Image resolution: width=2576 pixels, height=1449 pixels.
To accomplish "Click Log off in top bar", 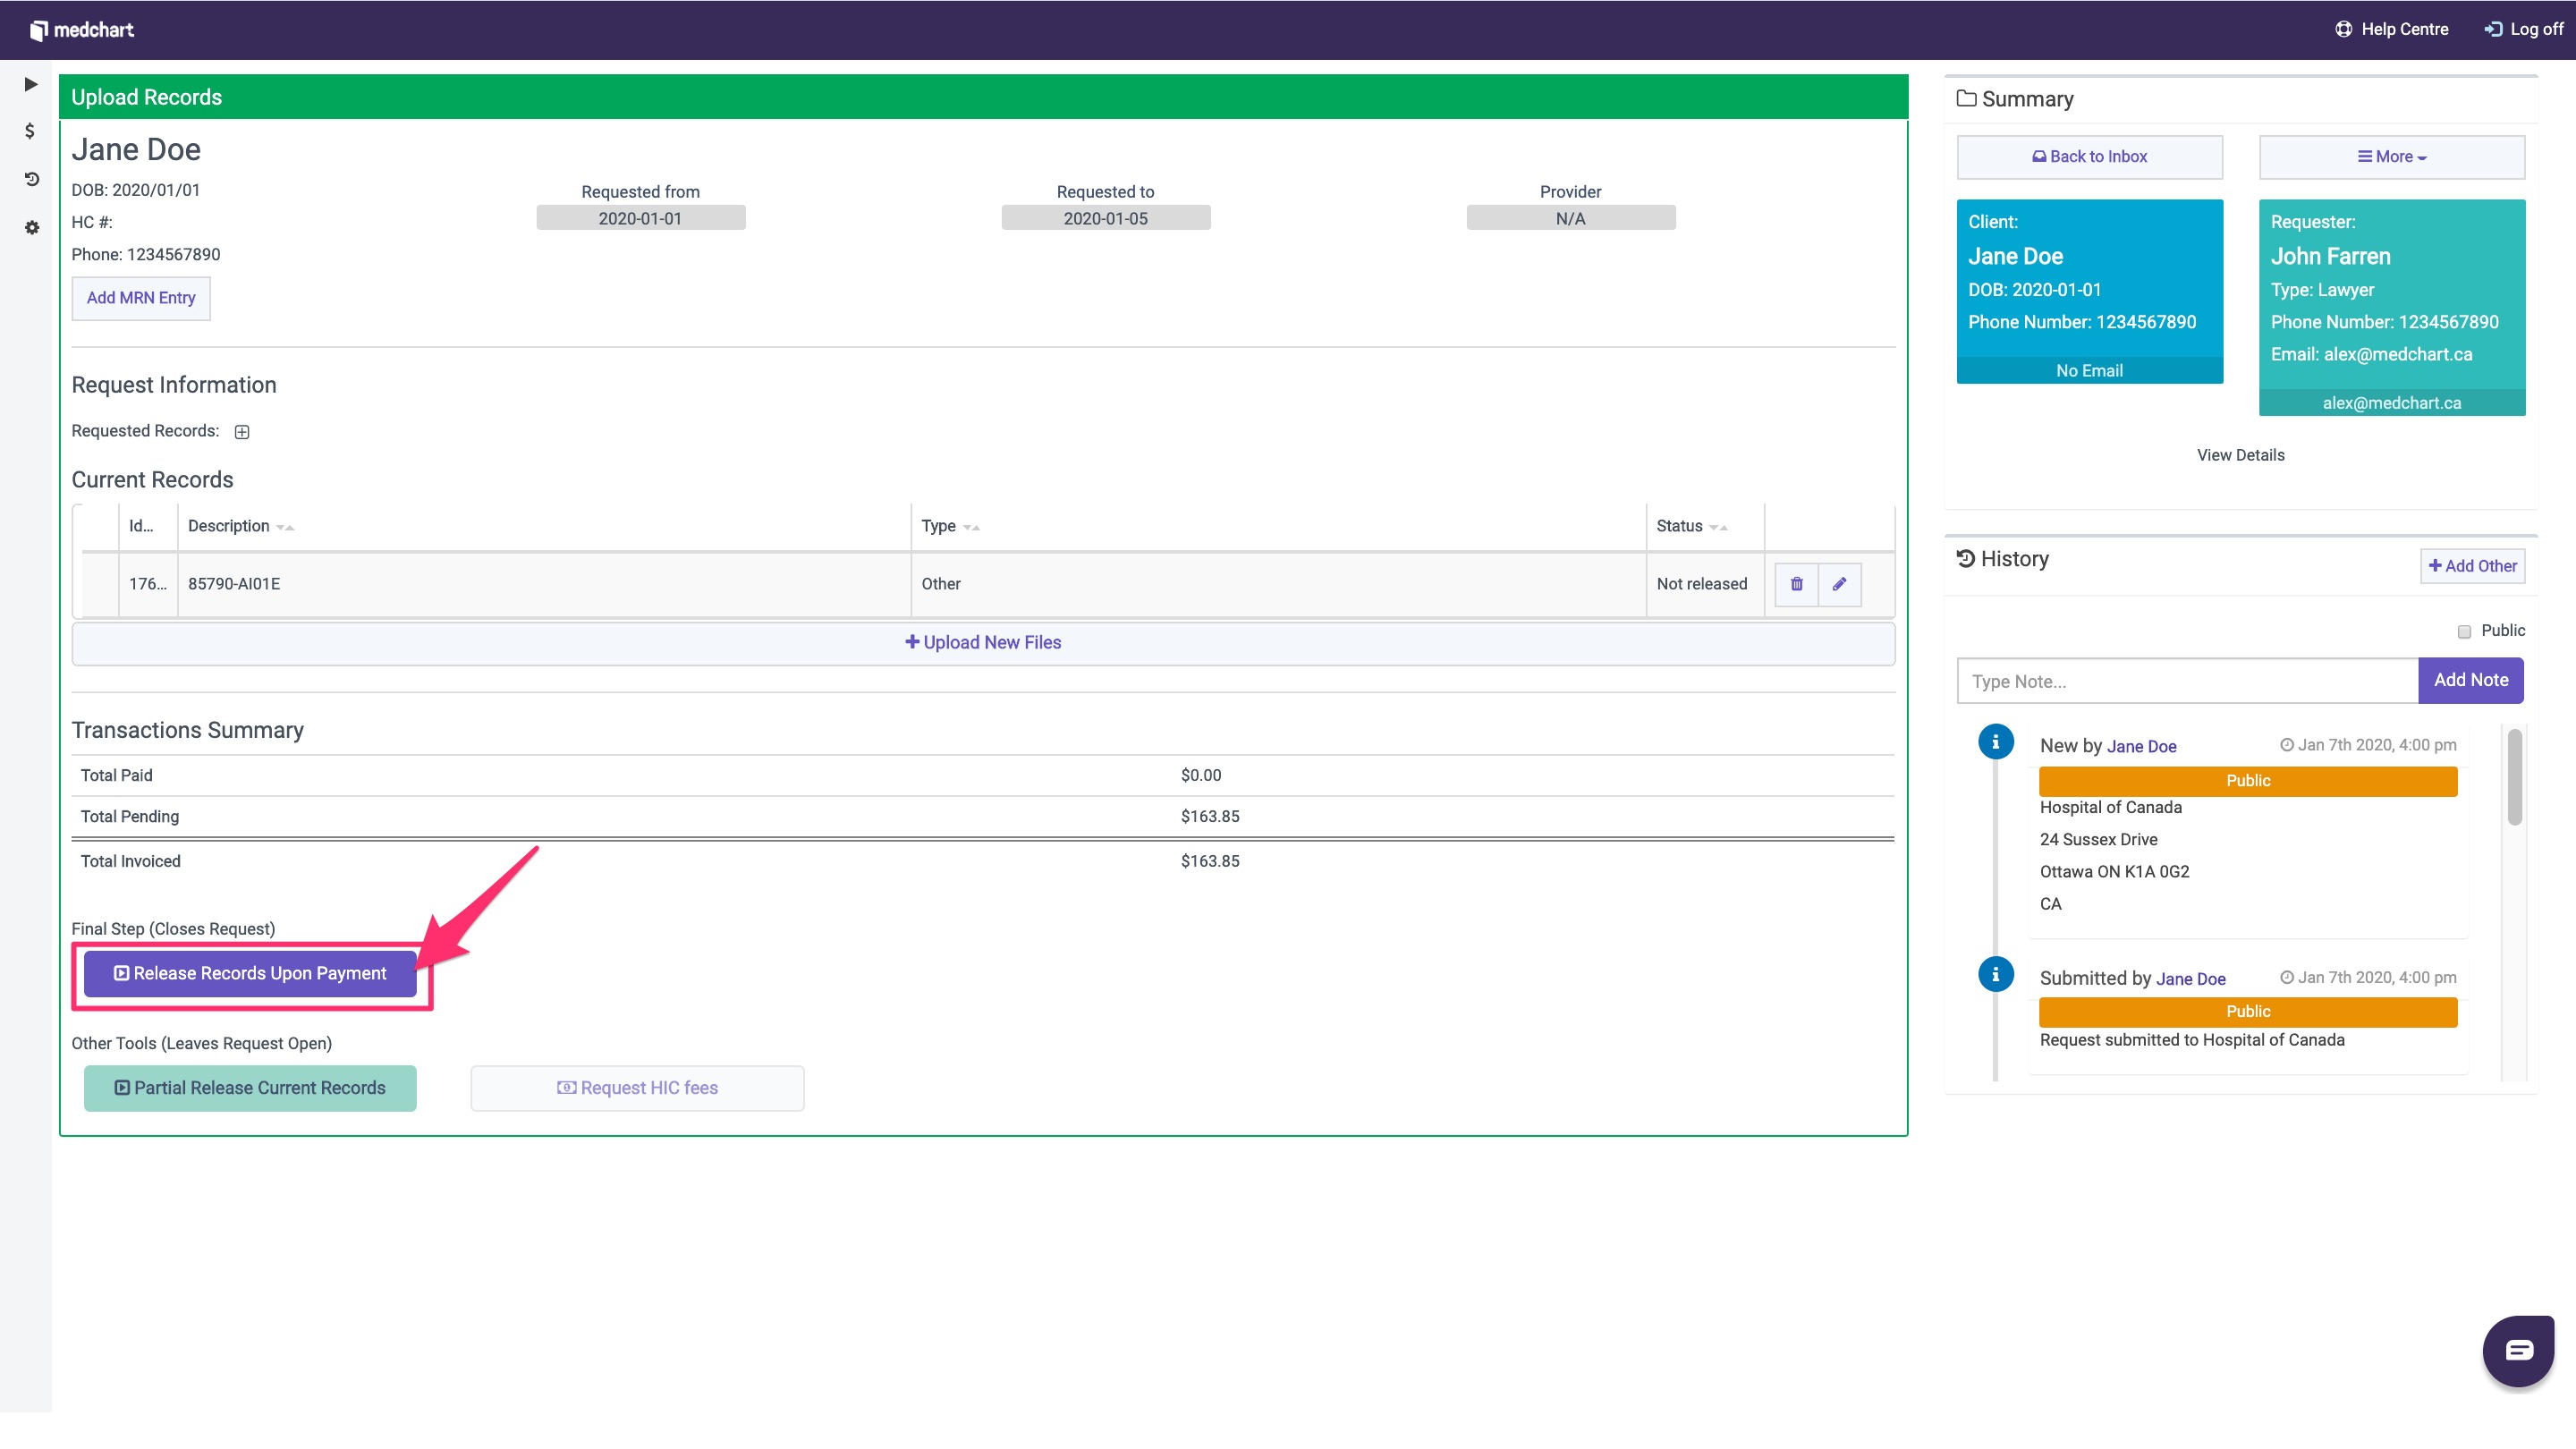I will pyautogui.click(x=2523, y=29).
